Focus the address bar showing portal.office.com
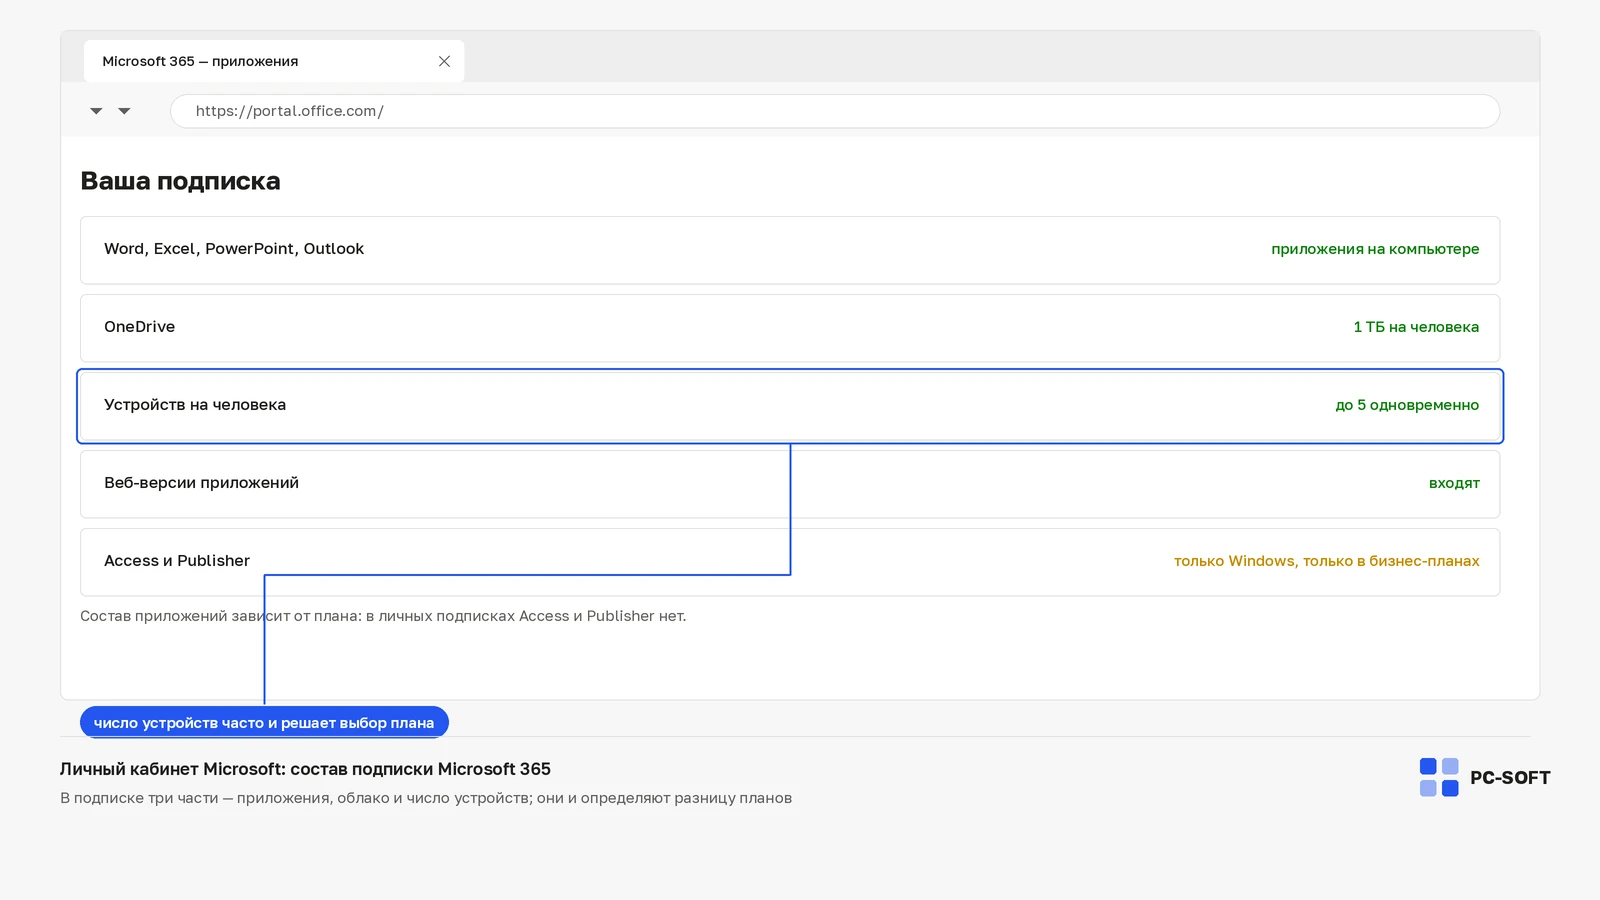 [x=835, y=111]
